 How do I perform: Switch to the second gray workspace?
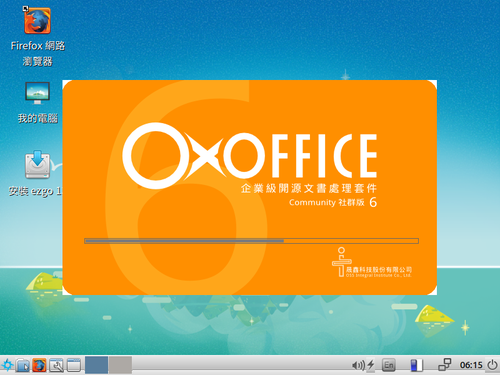click(120, 365)
